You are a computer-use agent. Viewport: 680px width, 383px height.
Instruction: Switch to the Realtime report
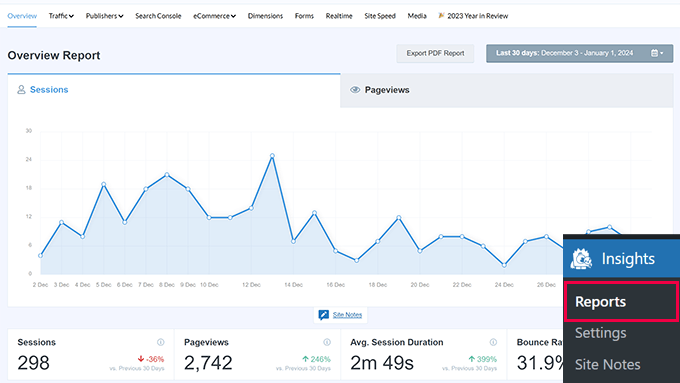[x=339, y=16]
